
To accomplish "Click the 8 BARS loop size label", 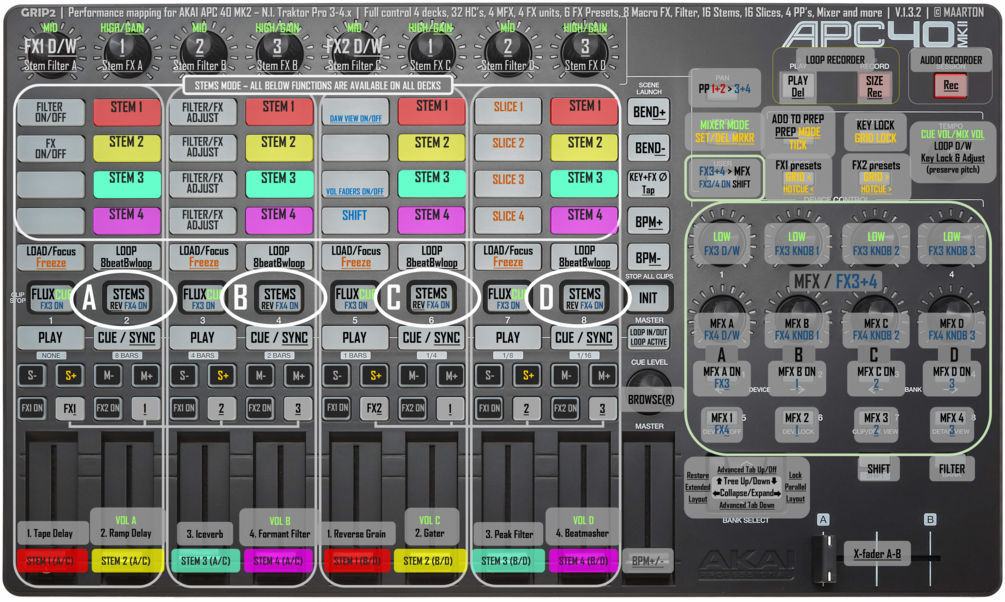I will click(x=126, y=355).
